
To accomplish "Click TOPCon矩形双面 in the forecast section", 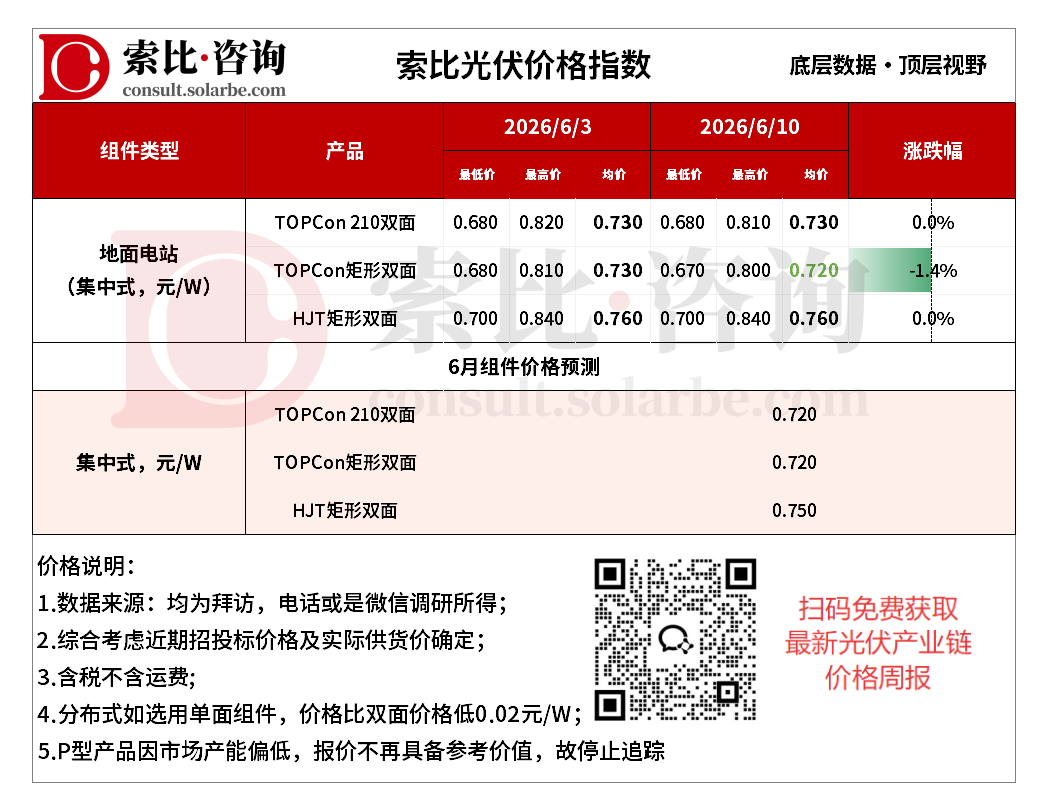I will pyautogui.click(x=345, y=463).
